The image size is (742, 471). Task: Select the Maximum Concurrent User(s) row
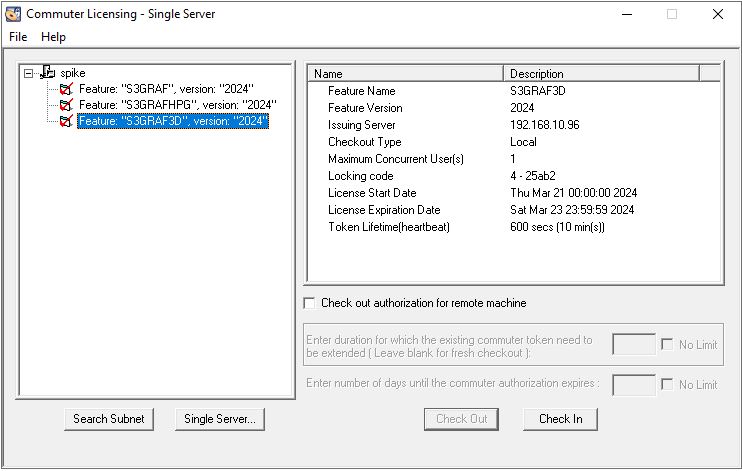(513, 159)
